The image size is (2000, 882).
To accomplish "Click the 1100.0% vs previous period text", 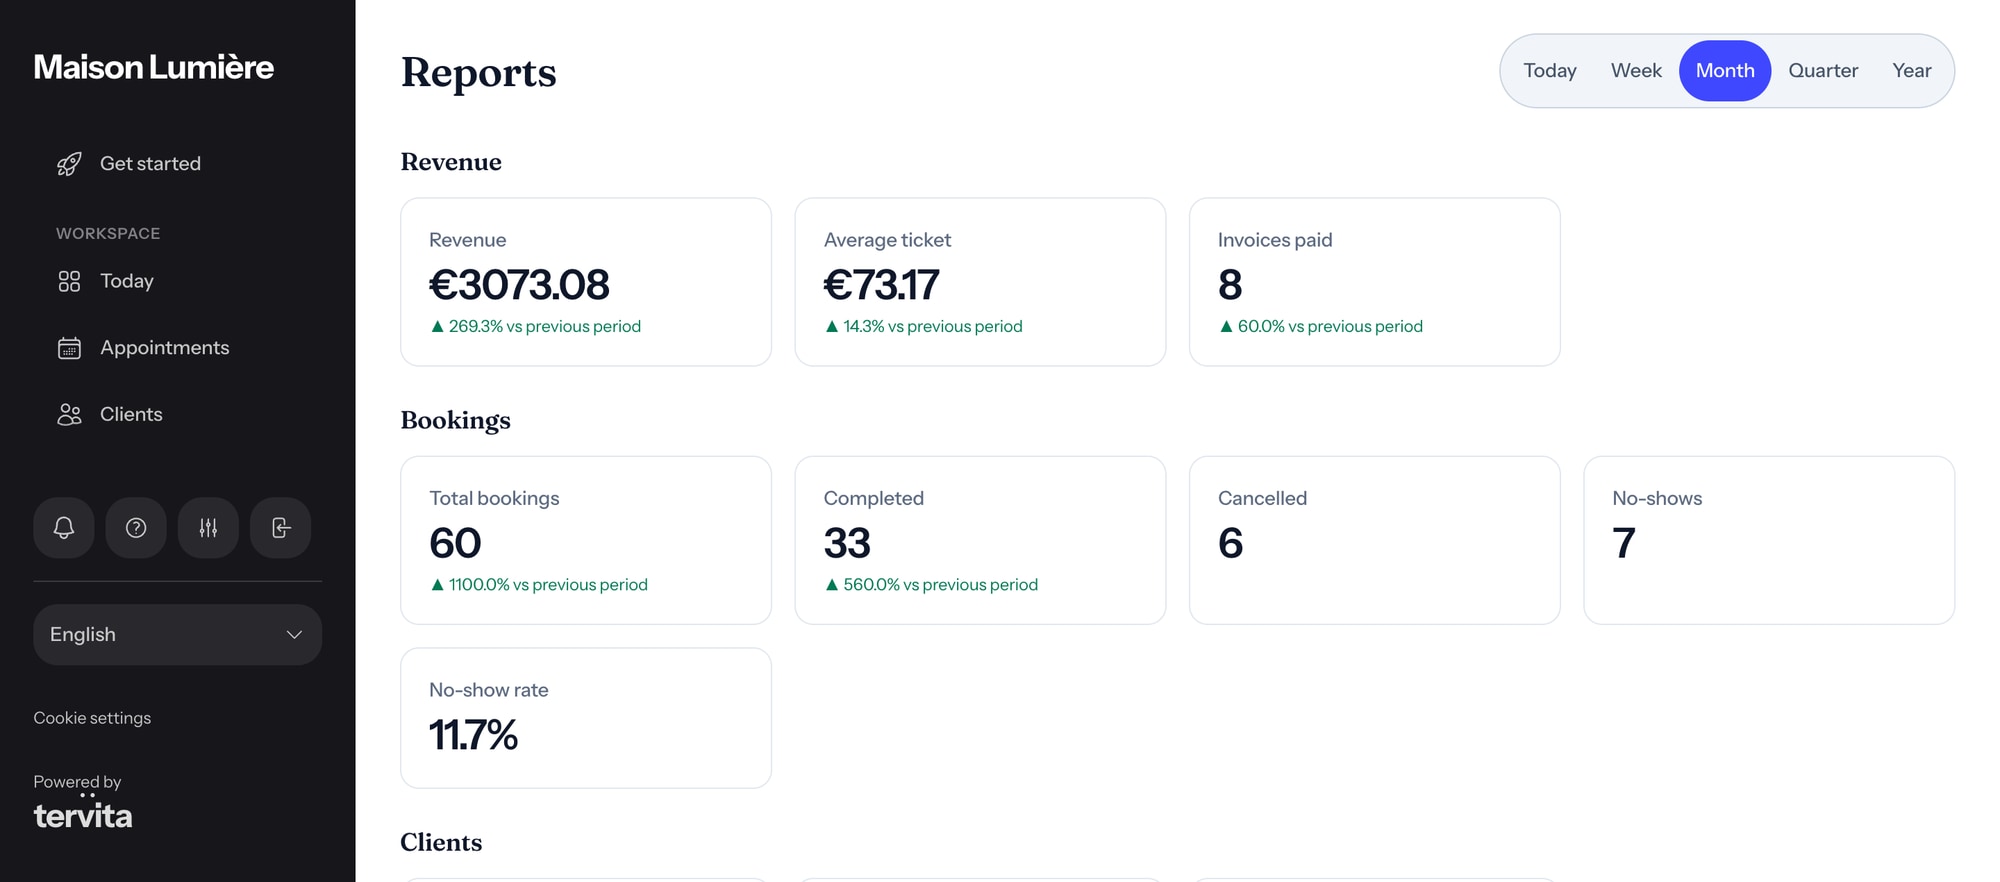I will (x=539, y=585).
